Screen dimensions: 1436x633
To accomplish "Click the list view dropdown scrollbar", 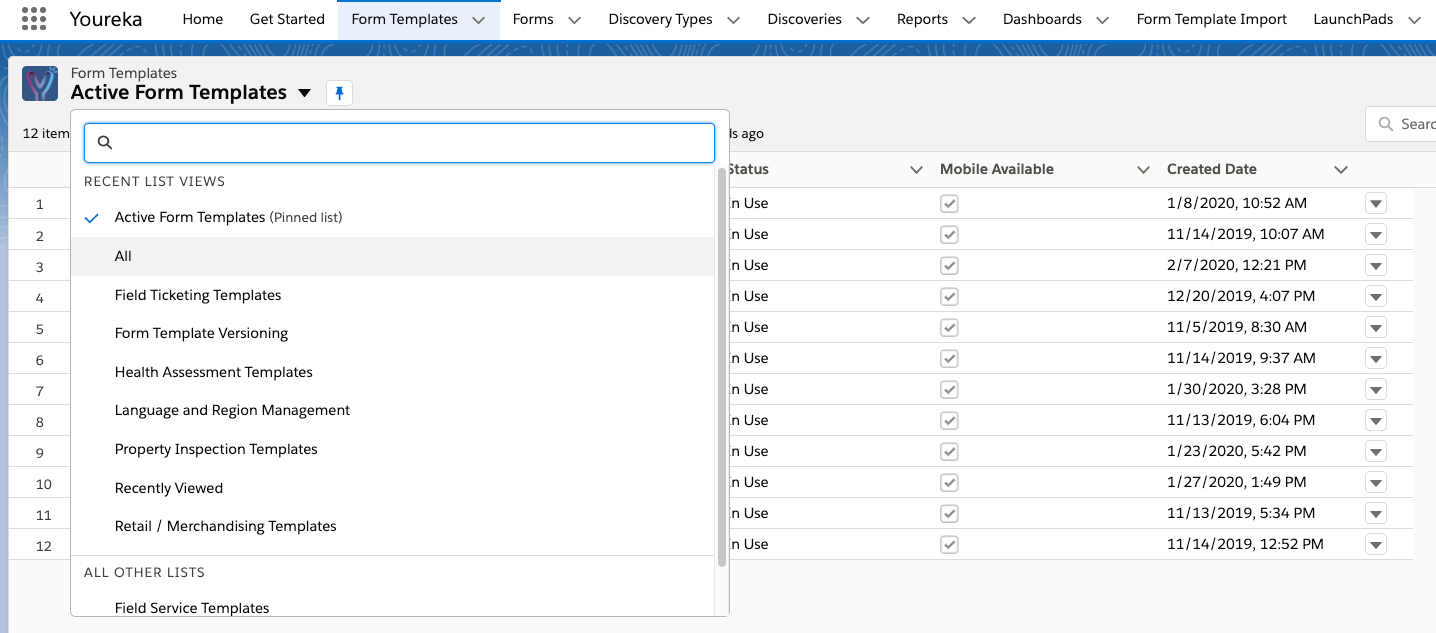I will tap(722, 367).
